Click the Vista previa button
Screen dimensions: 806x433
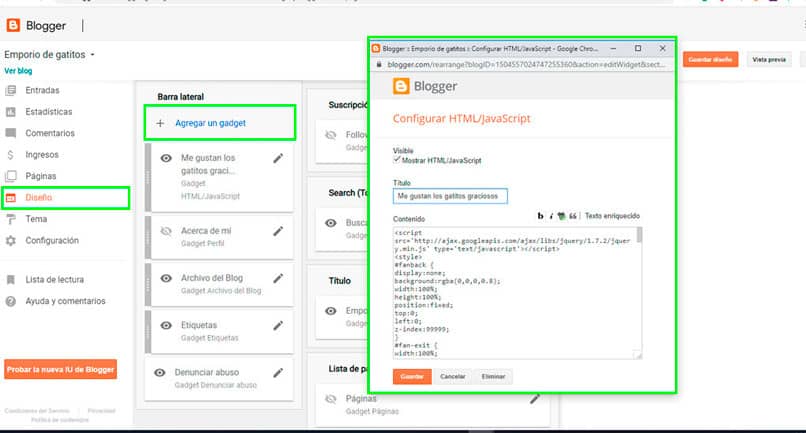point(769,60)
